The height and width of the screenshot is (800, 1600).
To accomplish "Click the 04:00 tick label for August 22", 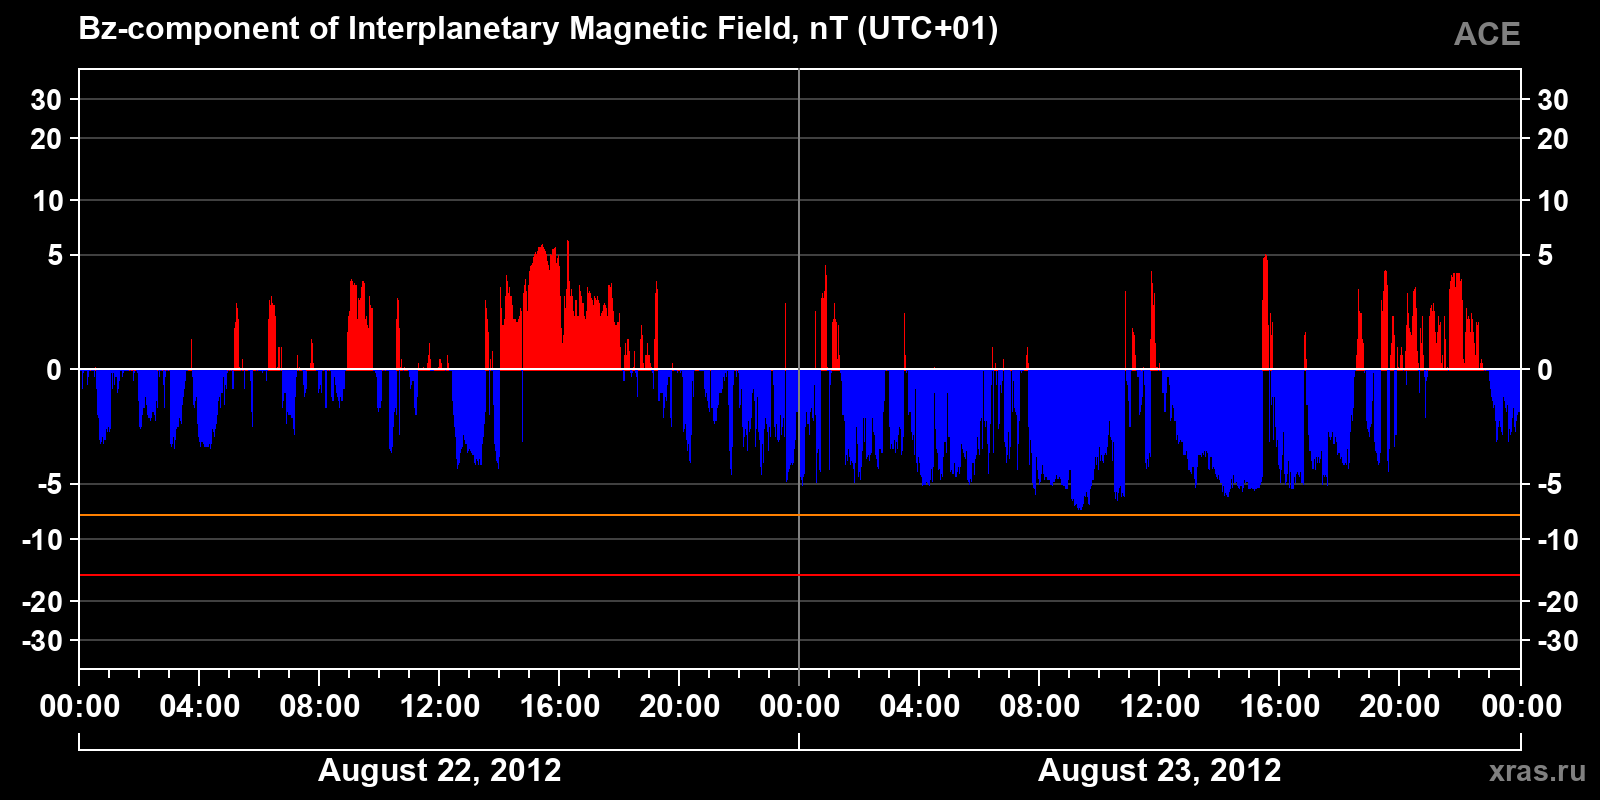I will coord(200,706).
